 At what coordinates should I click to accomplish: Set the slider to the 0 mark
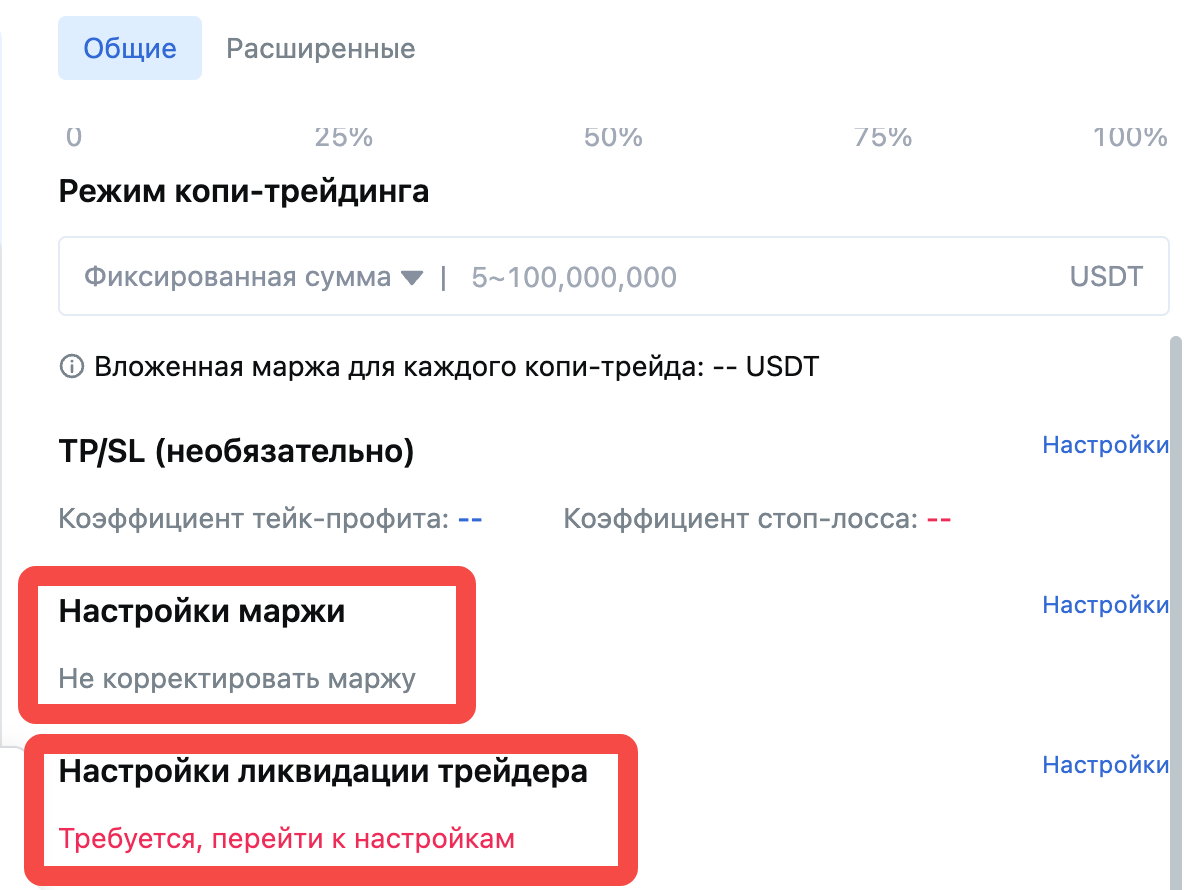point(73,137)
